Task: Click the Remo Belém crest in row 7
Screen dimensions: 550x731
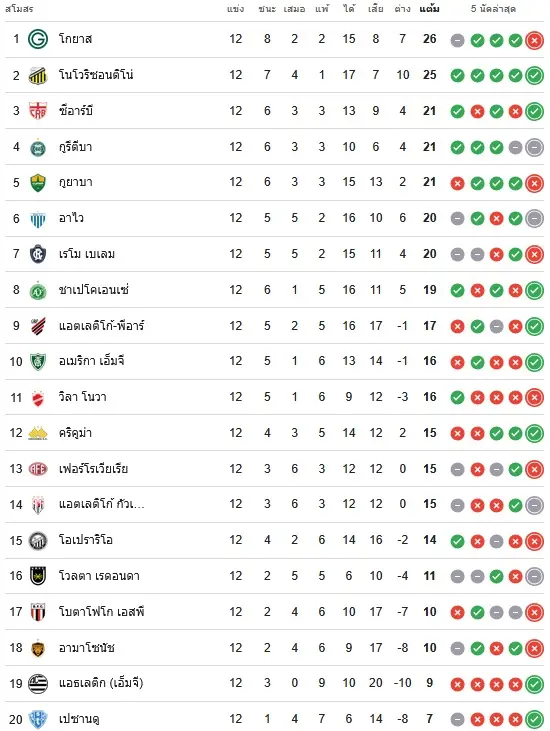Action: pos(38,255)
